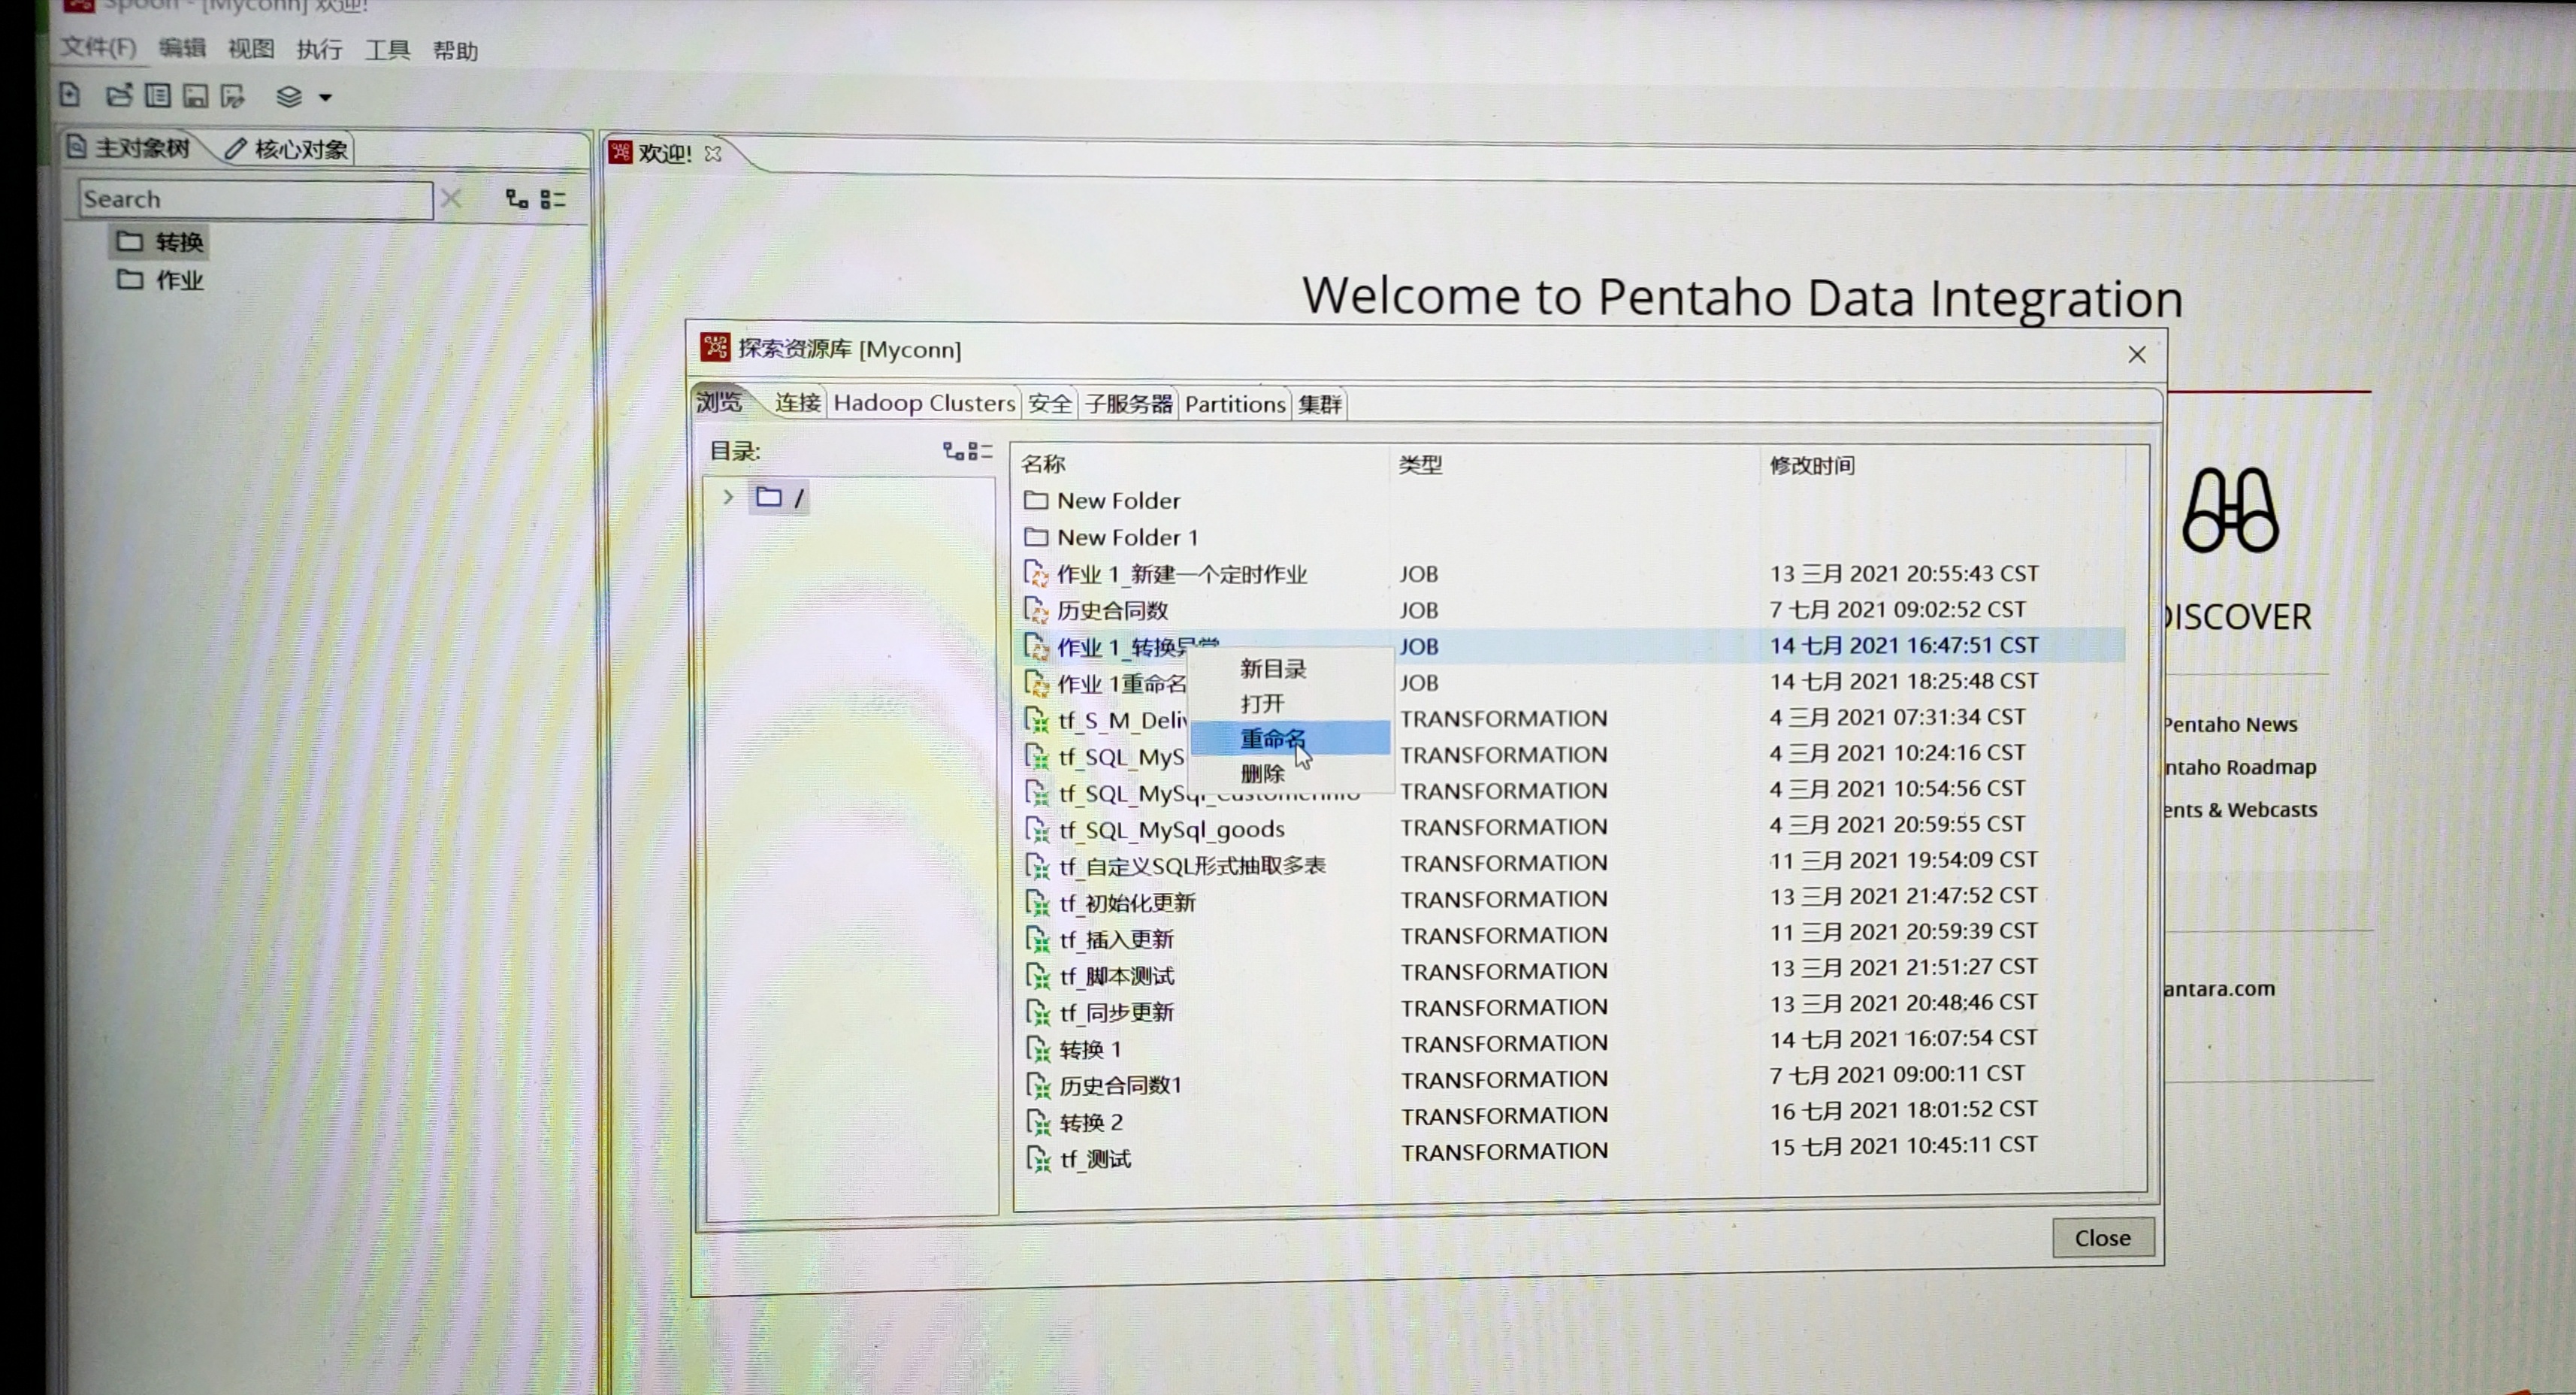
Task: Click collapse-all icon in the 目录 panel
Action: point(980,451)
